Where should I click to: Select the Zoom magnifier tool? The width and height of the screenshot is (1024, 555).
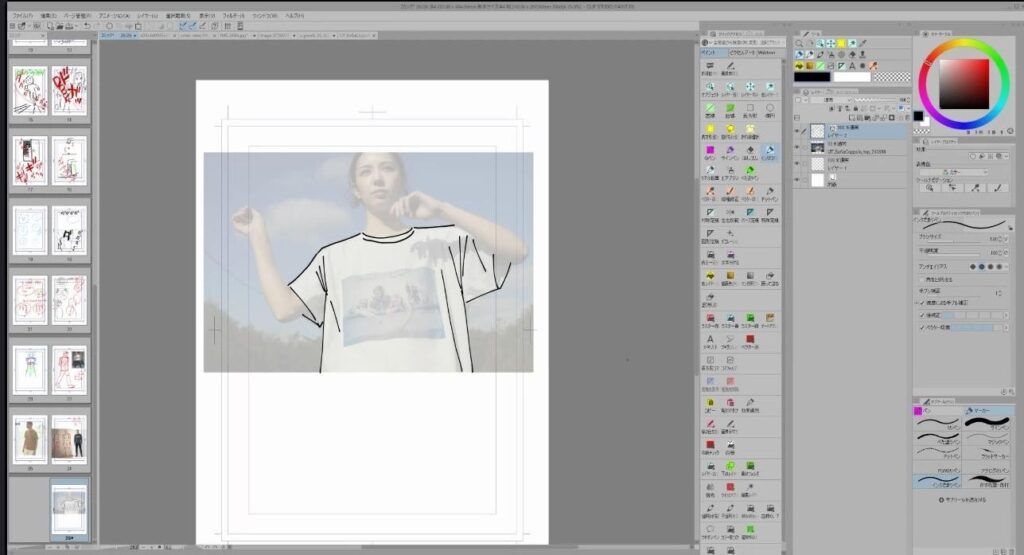pos(799,43)
